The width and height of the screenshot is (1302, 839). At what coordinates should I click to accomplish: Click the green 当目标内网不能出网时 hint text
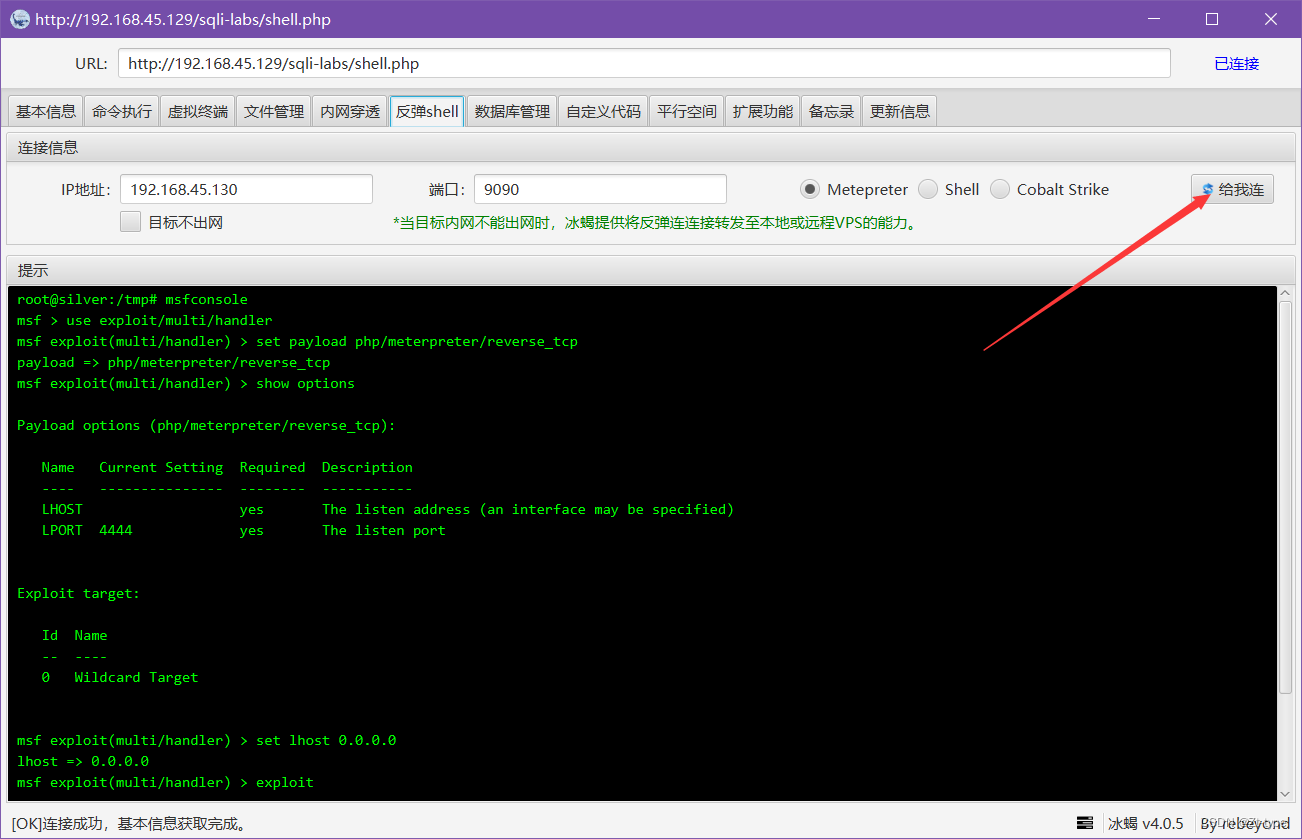coord(655,223)
